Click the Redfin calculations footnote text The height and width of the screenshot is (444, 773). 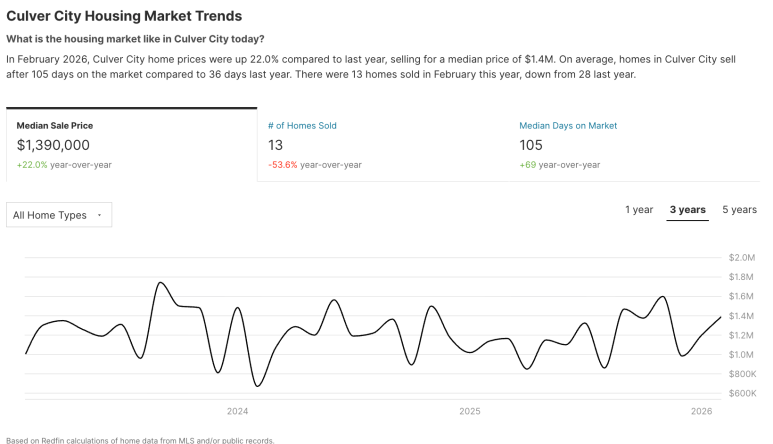139,439
